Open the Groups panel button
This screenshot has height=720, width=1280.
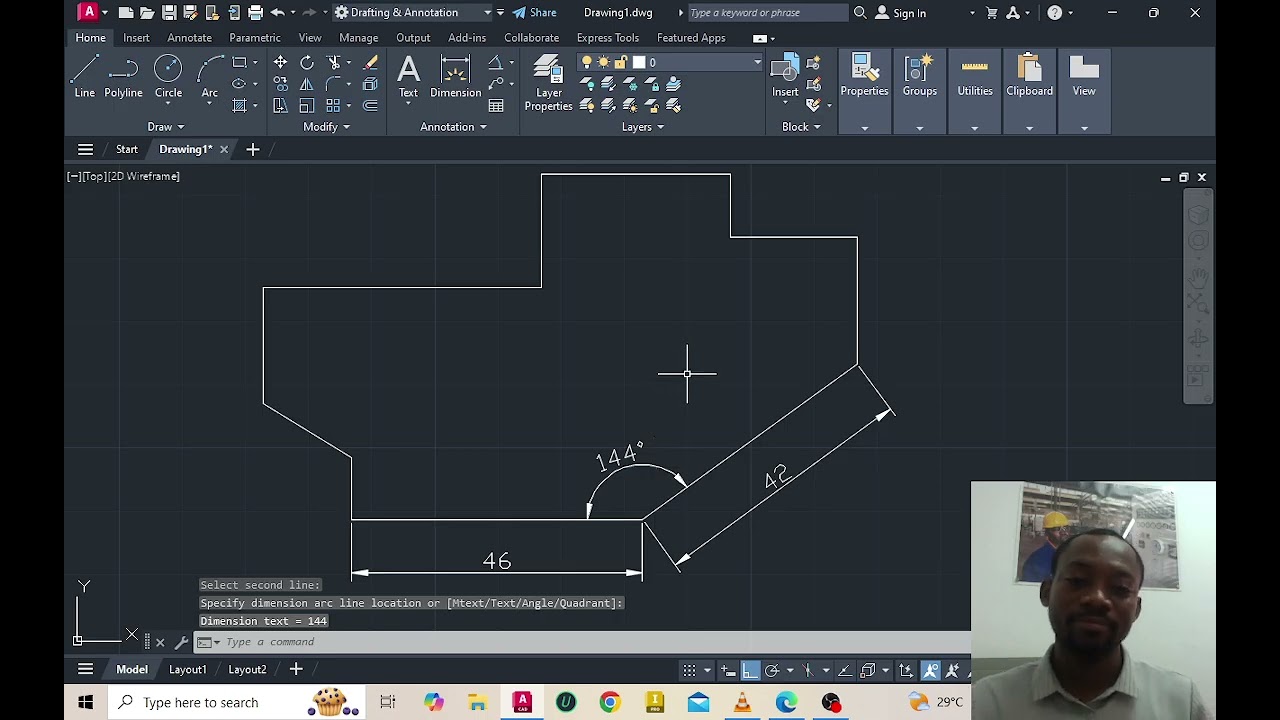pyautogui.click(x=920, y=91)
